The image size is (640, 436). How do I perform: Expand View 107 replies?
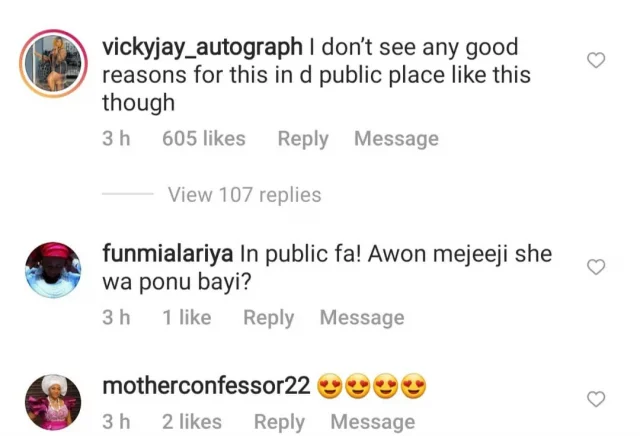[x=244, y=195]
